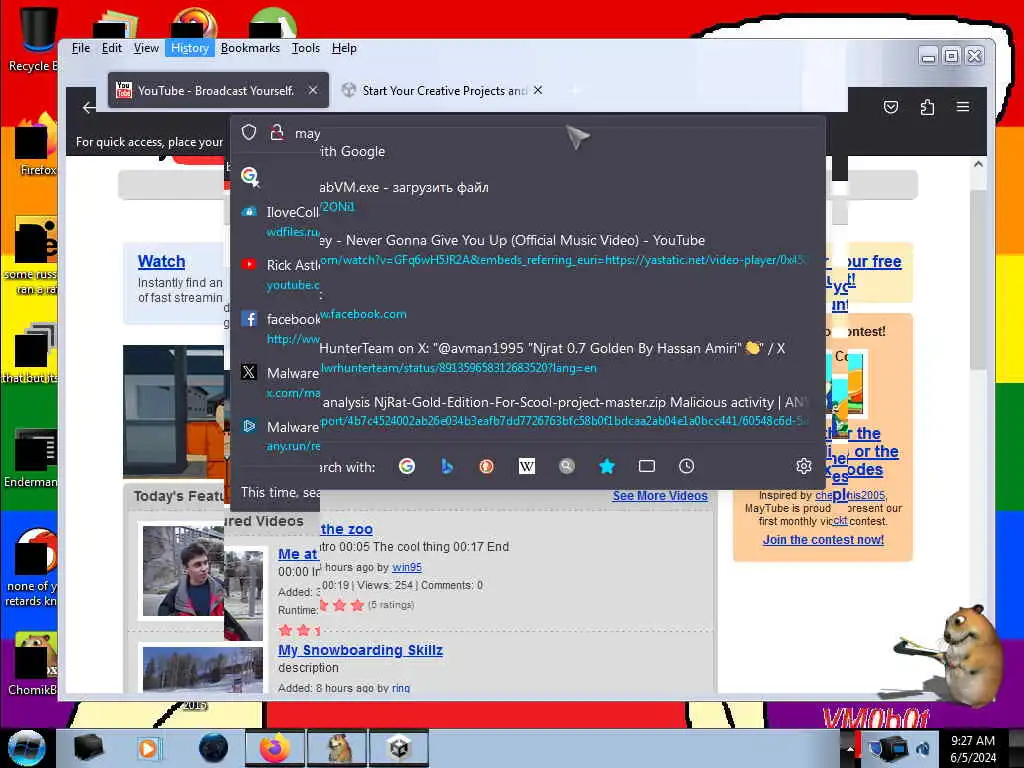The image size is (1024, 768).
Task: Open the Edit menu
Action: point(112,48)
